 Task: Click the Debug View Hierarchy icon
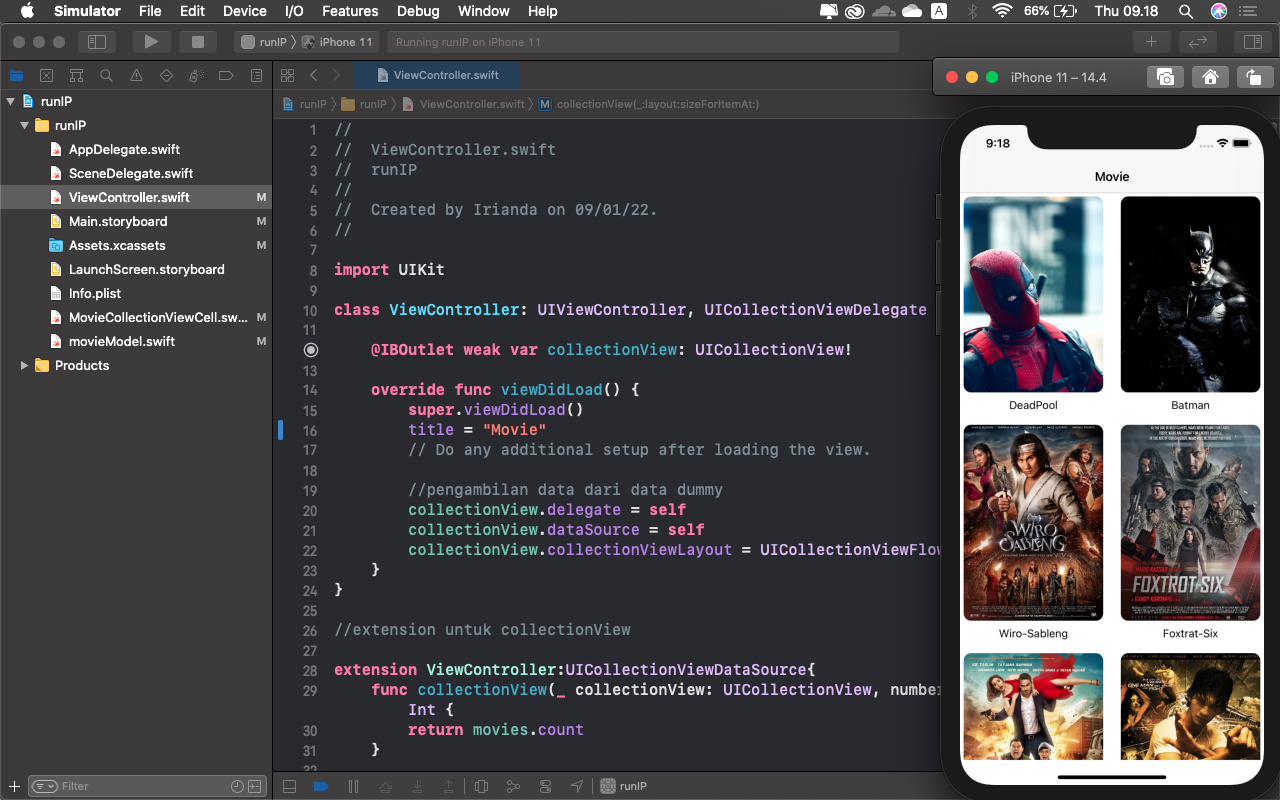[x=481, y=786]
